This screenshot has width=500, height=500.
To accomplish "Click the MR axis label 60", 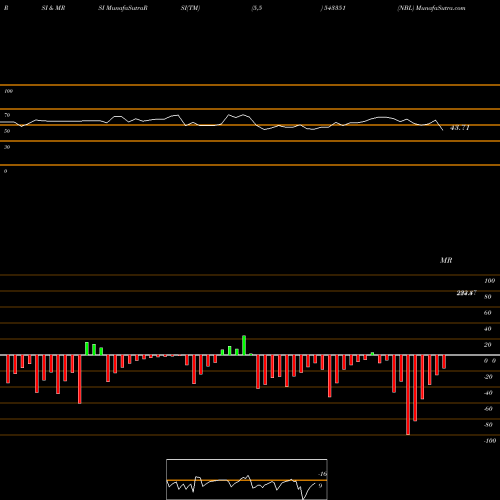I will click(488, 313).
